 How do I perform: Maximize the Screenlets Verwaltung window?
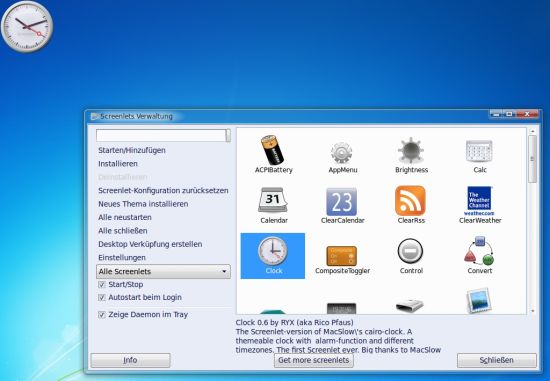(509, 114)
